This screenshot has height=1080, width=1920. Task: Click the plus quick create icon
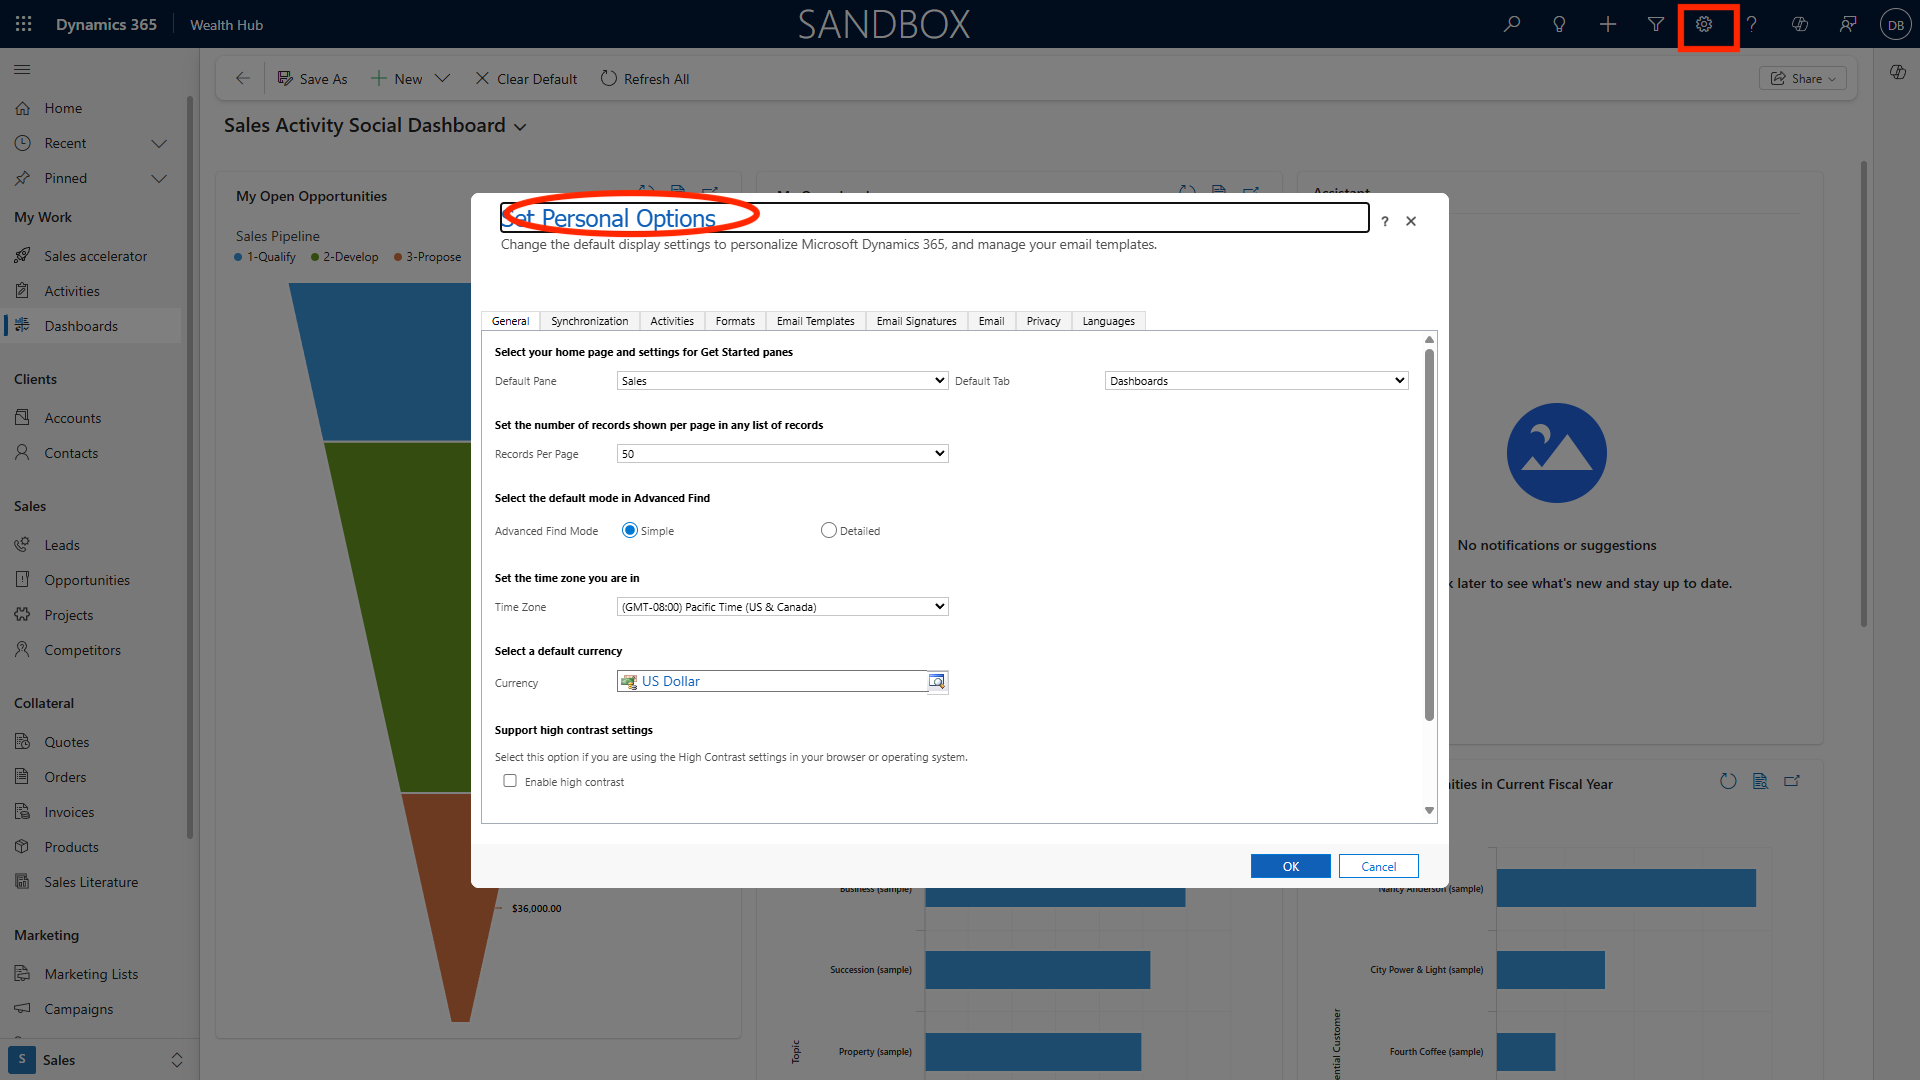[1607, 25]
